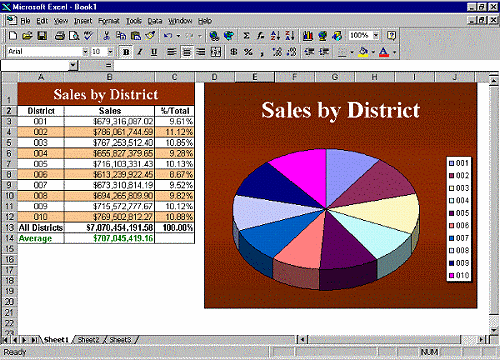
Task: Click Sort Descending Z-A icon
Action: 290,36
